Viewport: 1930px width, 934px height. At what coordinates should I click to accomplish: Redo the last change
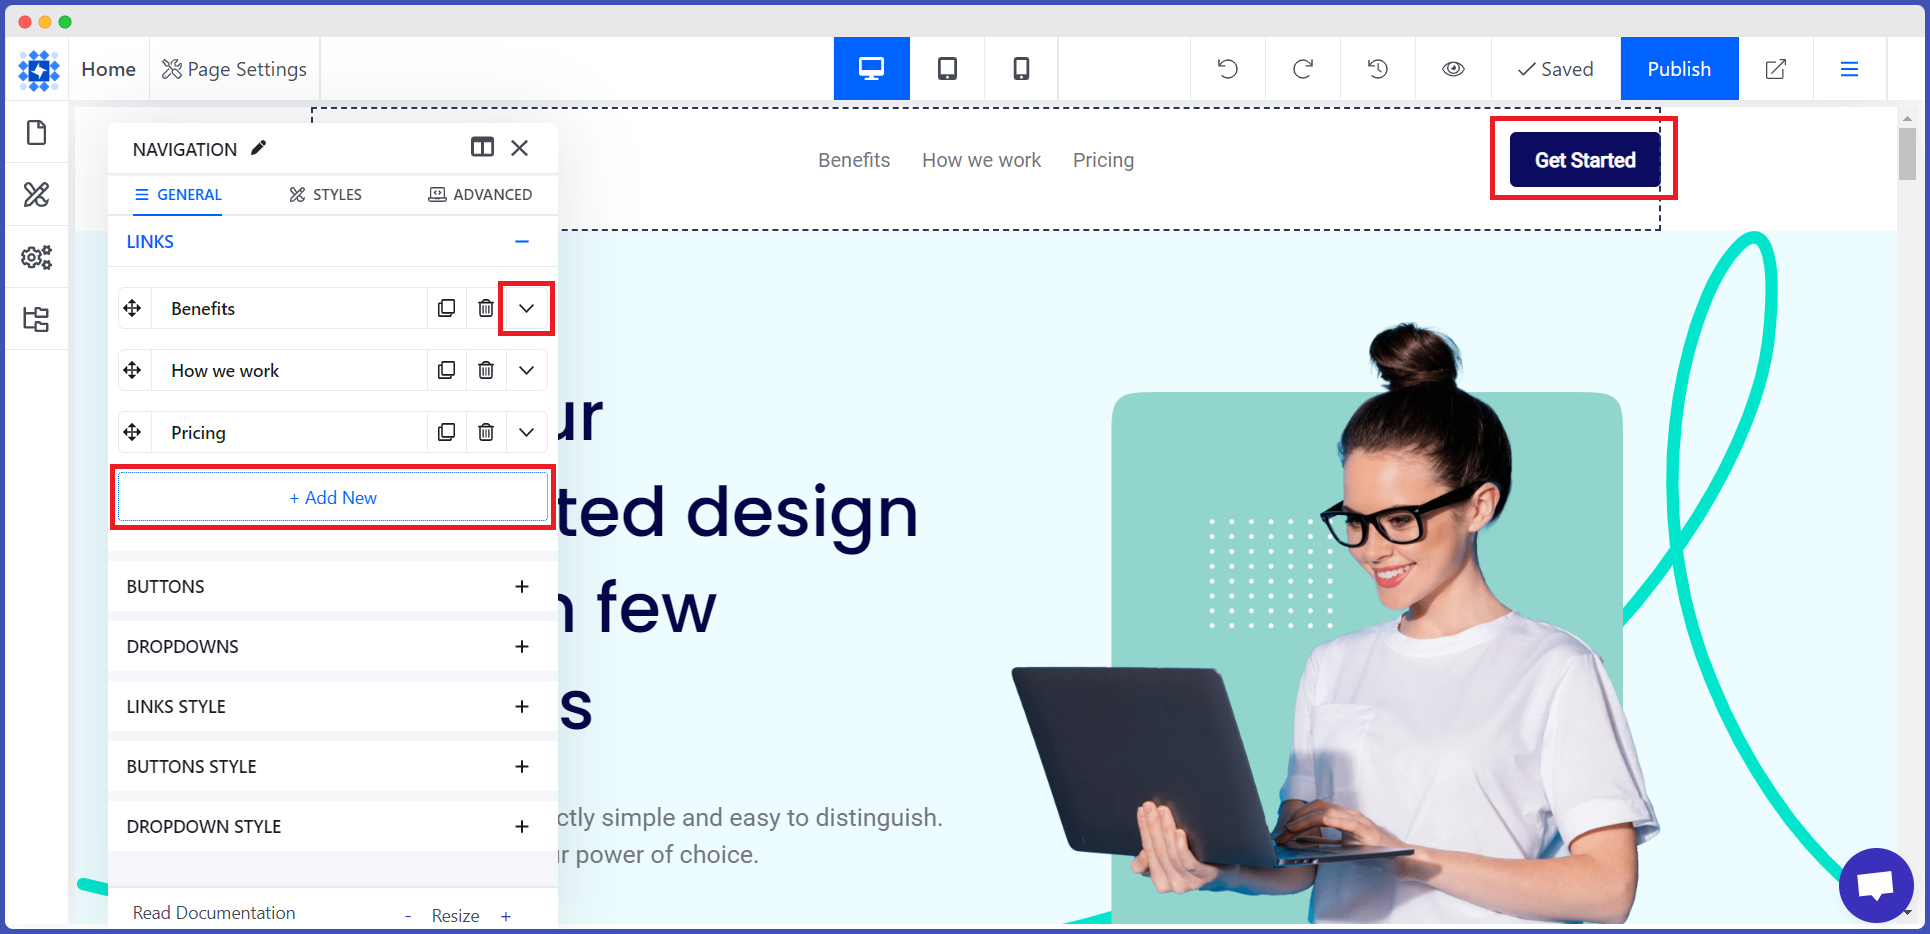[1302, 68]
